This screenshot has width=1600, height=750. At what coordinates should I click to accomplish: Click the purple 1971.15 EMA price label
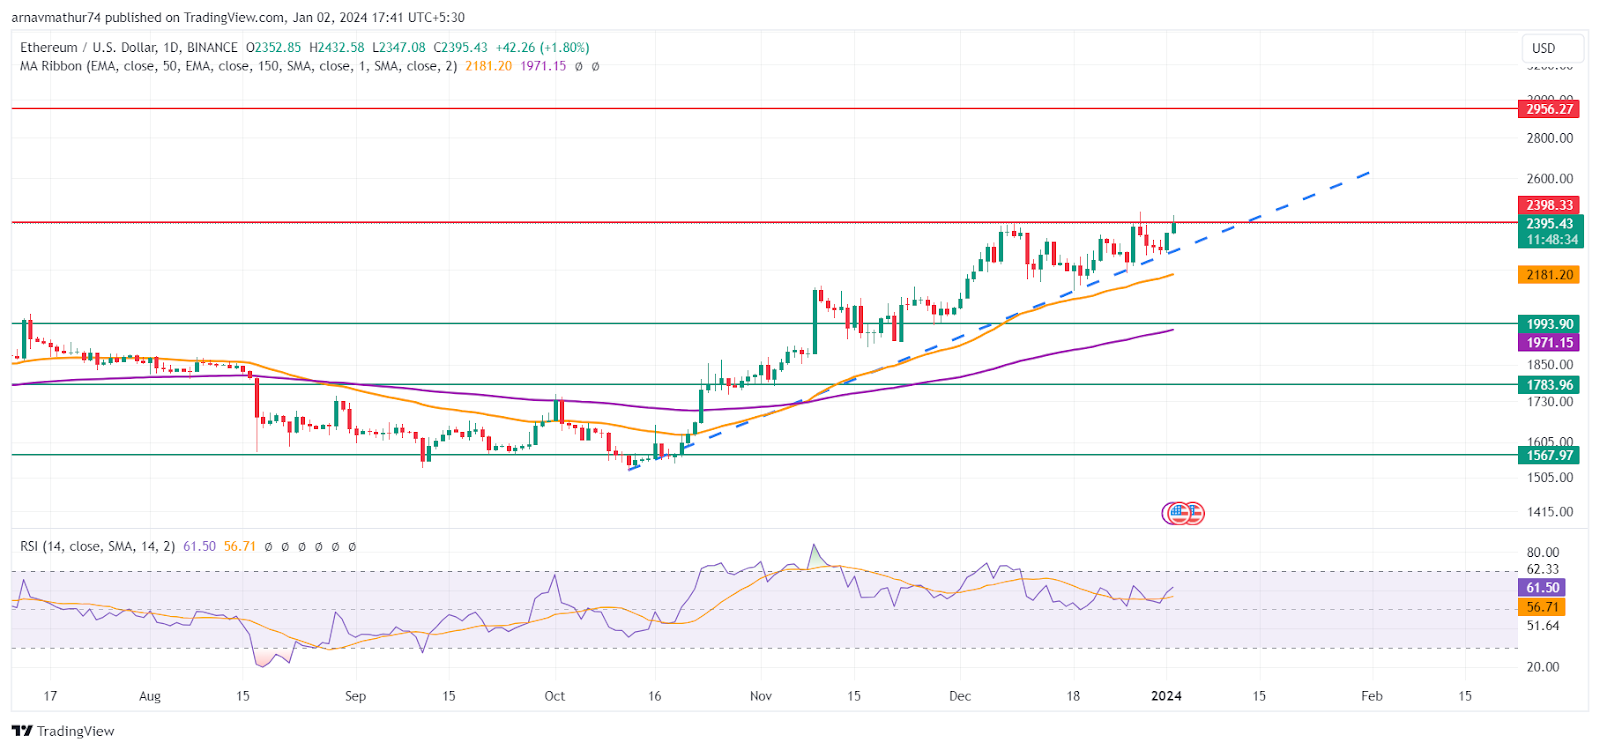tap(1549, 342)
